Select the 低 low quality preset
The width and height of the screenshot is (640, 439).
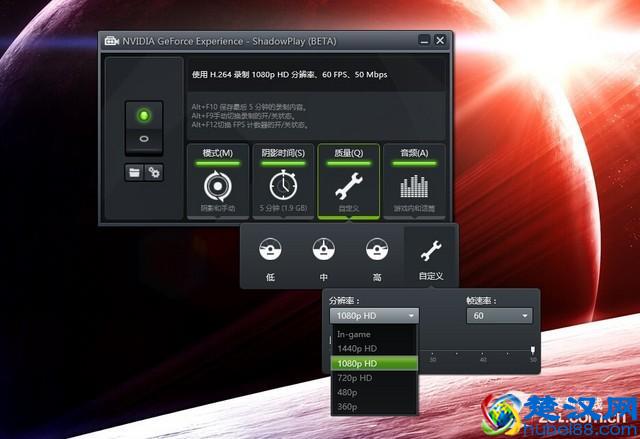tap(270, 256)
